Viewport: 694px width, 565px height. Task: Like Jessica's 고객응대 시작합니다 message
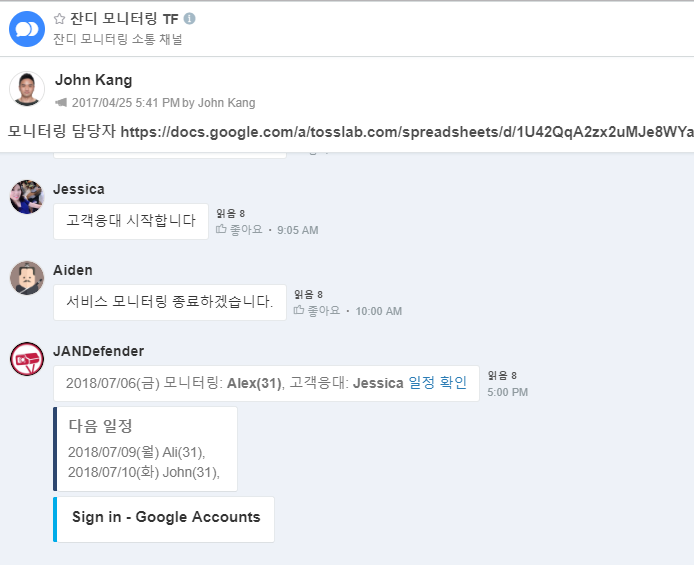[x=240, y=230]
